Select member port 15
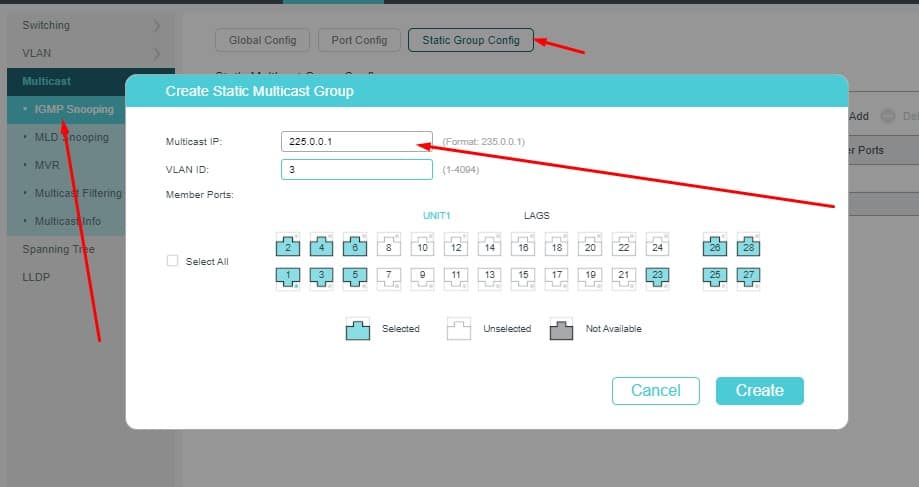 [523, 278]
